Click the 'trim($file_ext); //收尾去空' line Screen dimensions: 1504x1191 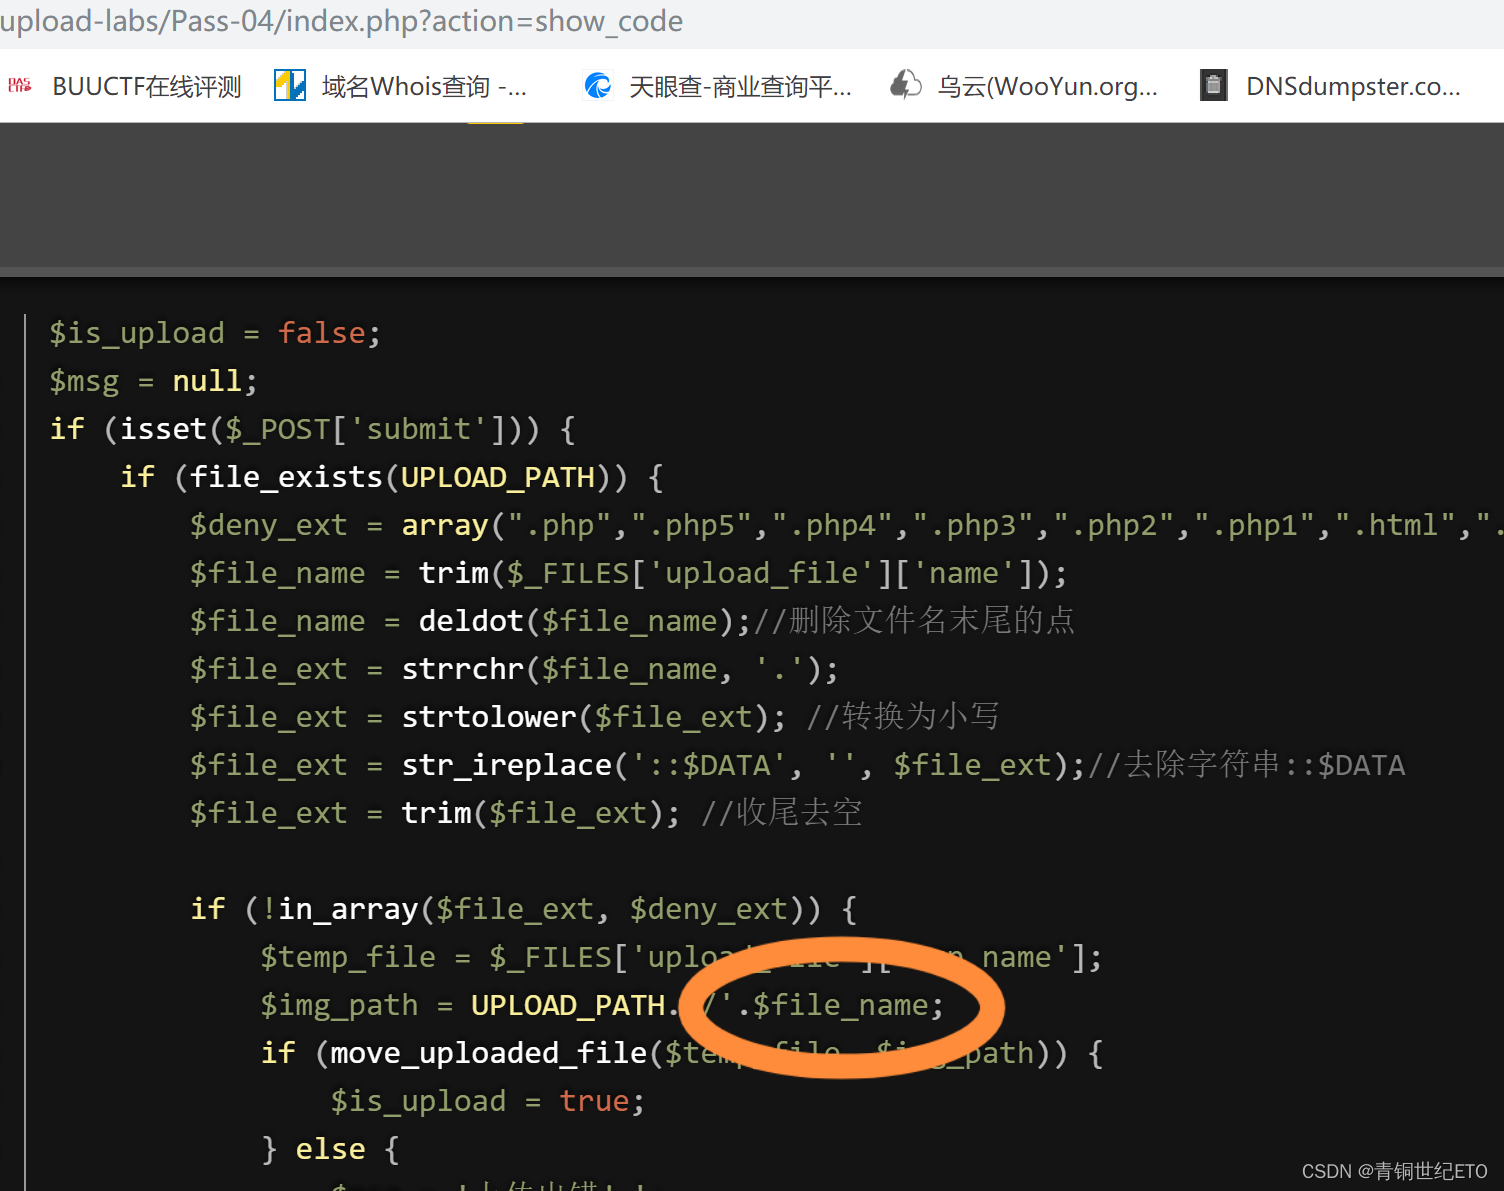tap(526, 813)
